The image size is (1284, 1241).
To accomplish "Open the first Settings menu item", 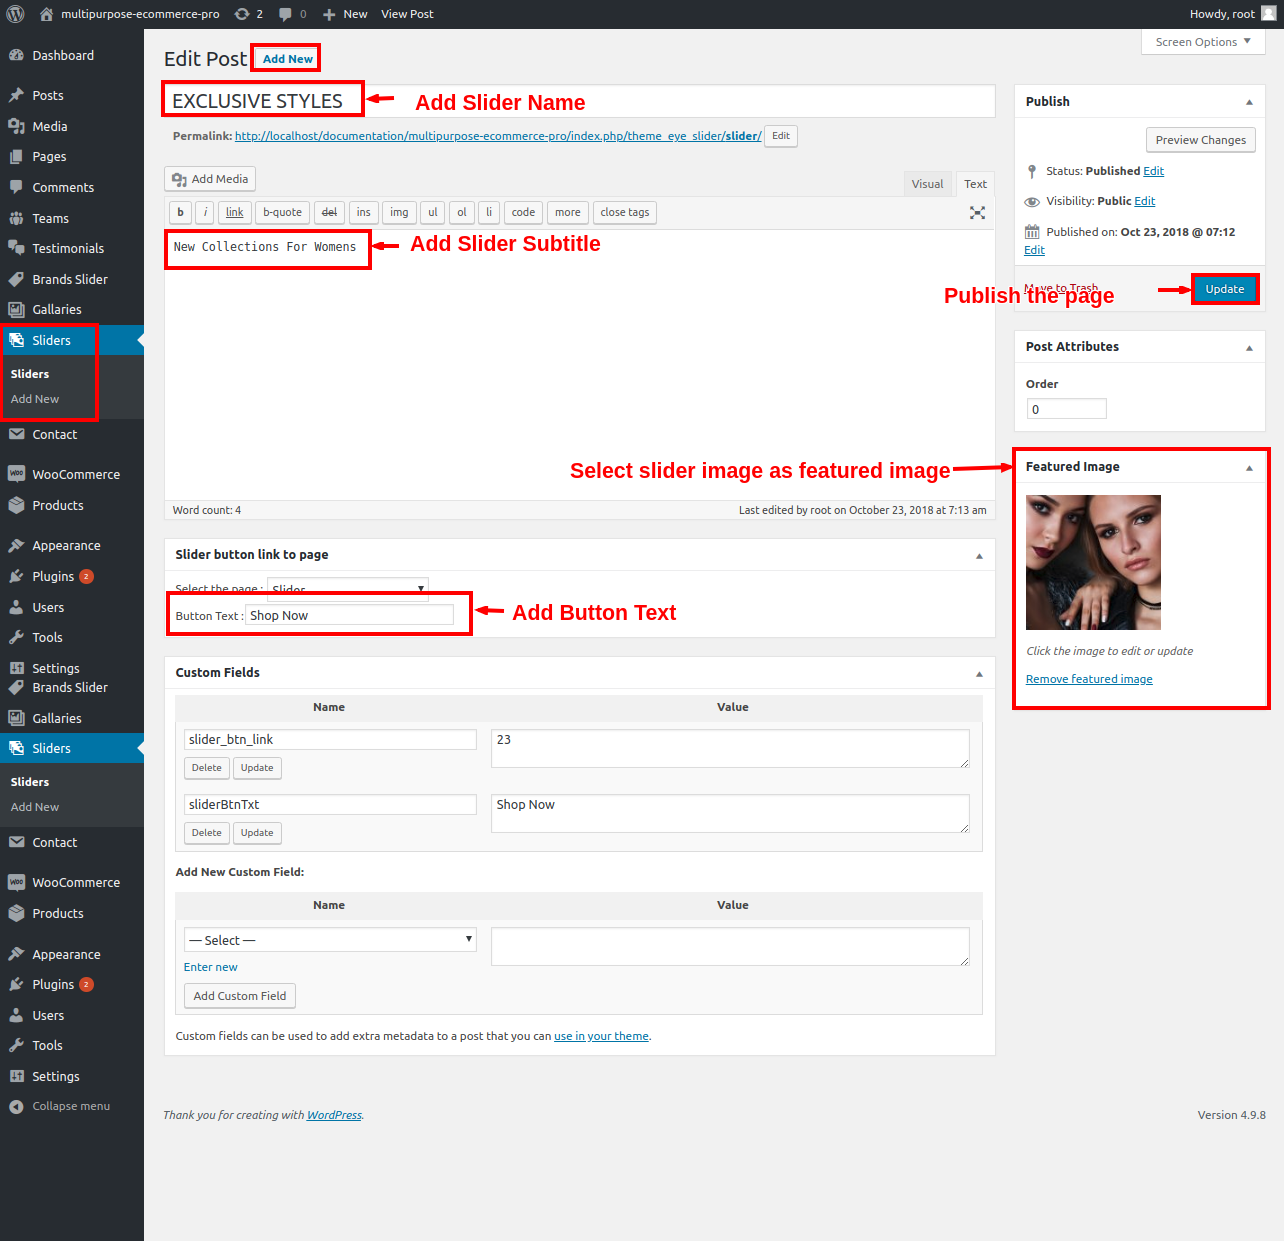I will tap(56, 668).
